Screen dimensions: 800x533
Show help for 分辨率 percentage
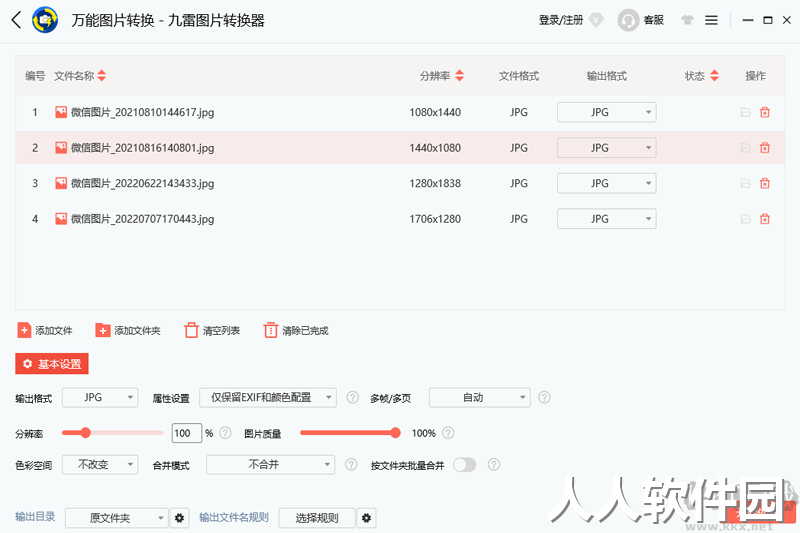point(225,433)
